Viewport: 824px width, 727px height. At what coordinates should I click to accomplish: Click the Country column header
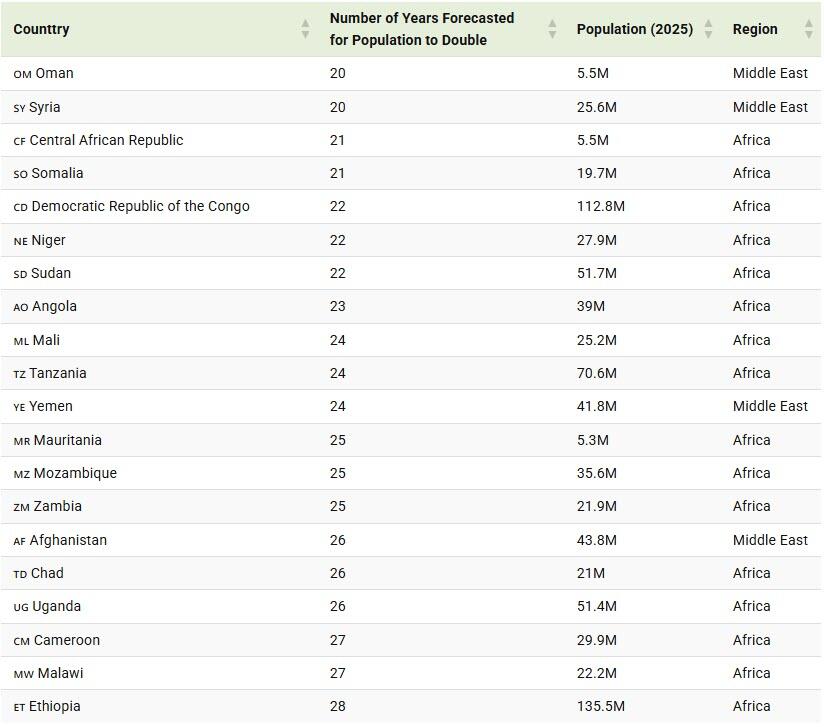point(41,29)
